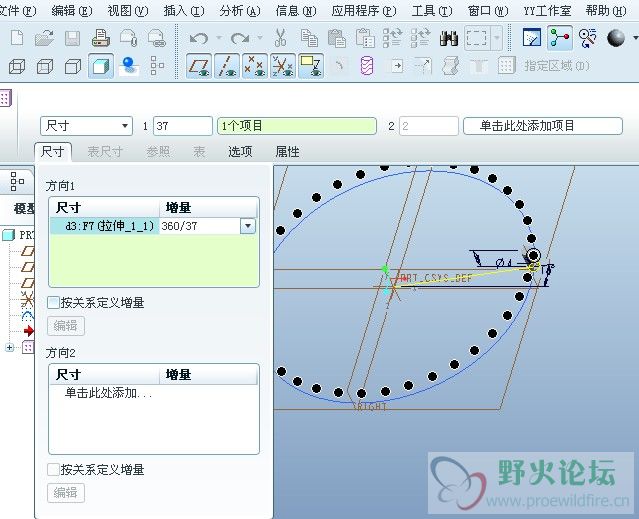Image resolution: width=639 pixels, height=519 pixels.
Task: Open the Redo history dropdown arrow
Action: [260, 38]
